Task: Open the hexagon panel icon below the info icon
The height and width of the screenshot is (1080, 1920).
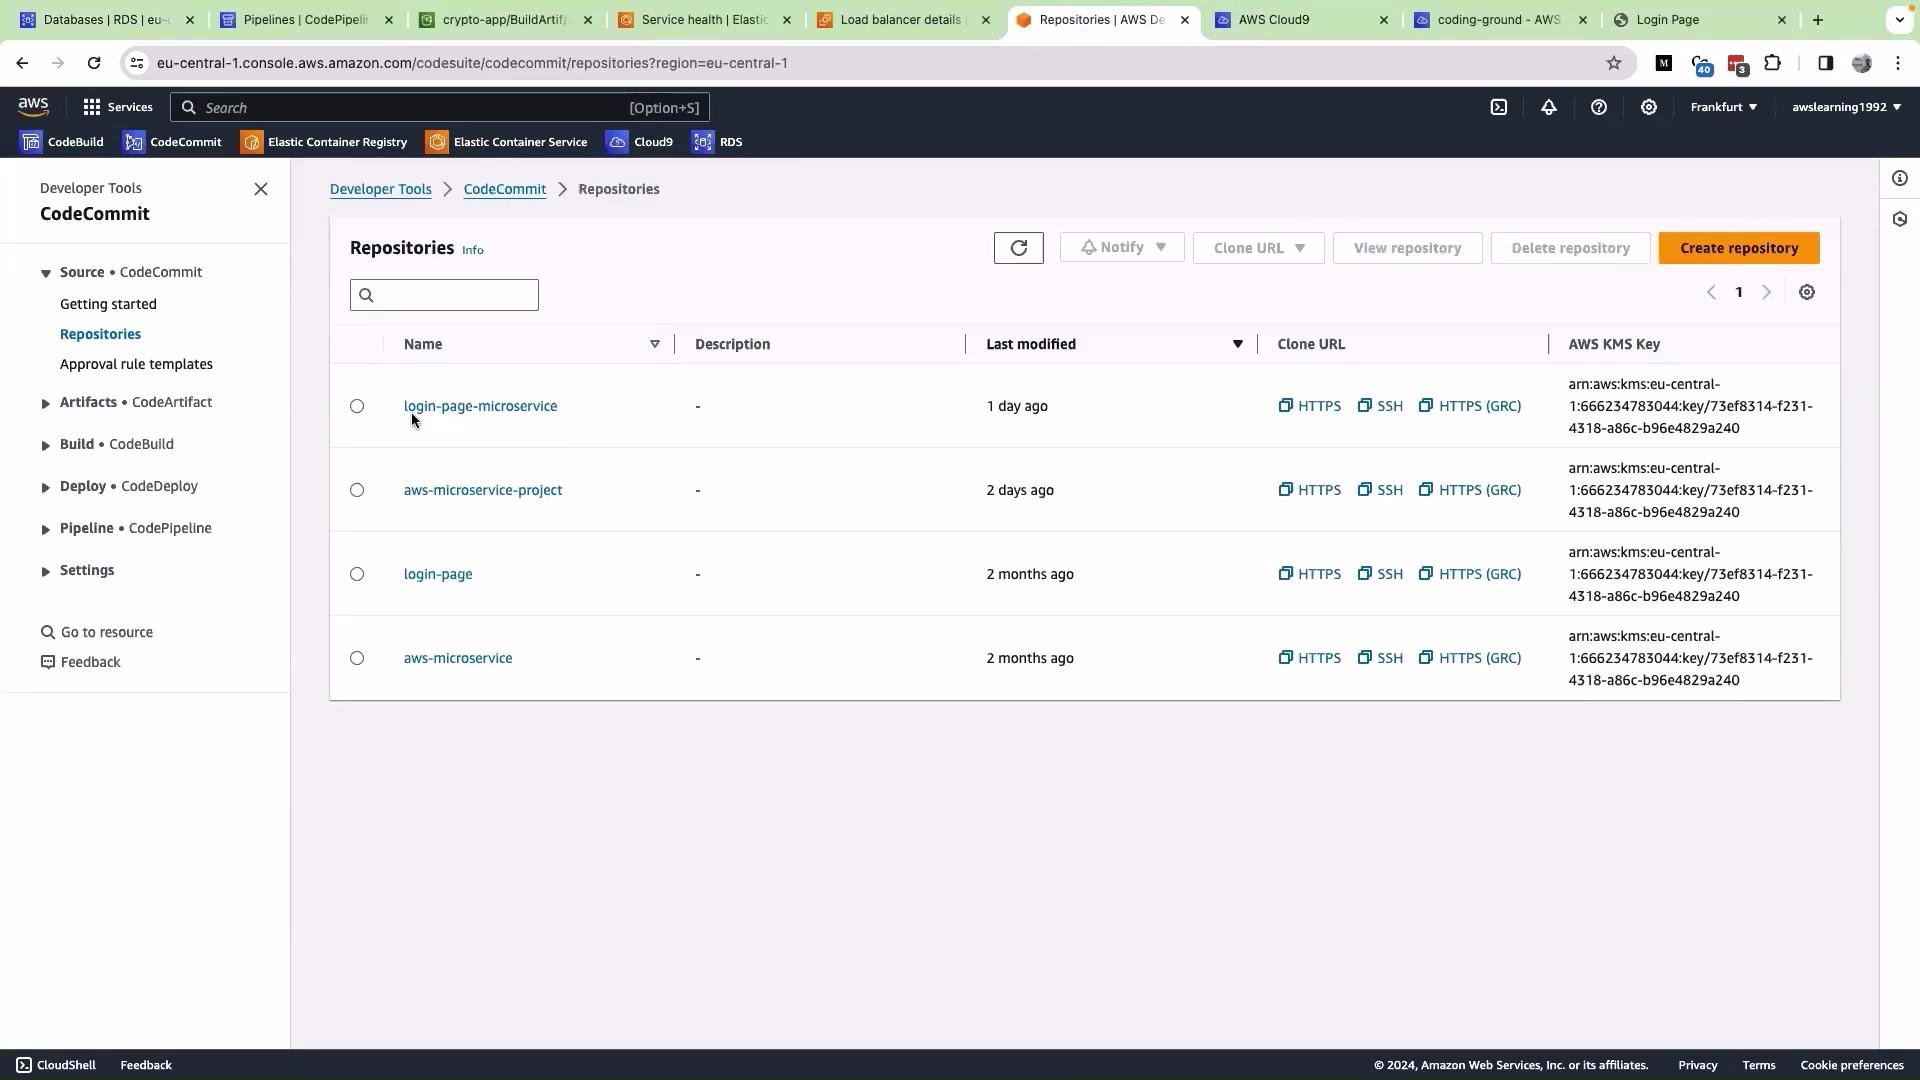Action: (x=1900, y=219)
